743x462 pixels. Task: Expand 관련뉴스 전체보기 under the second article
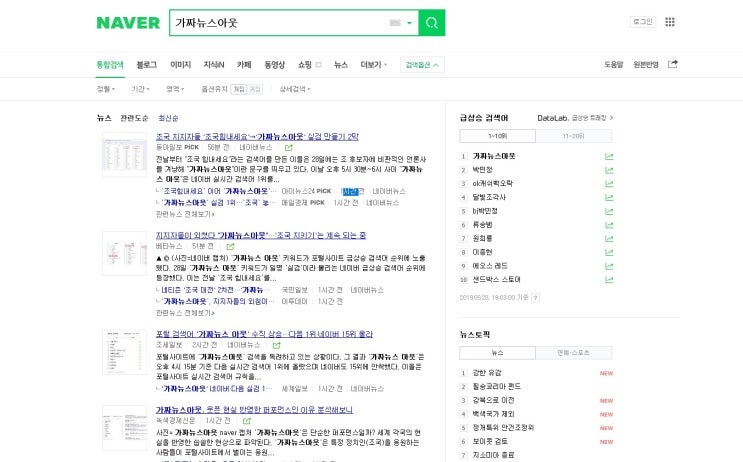point(185,313)
